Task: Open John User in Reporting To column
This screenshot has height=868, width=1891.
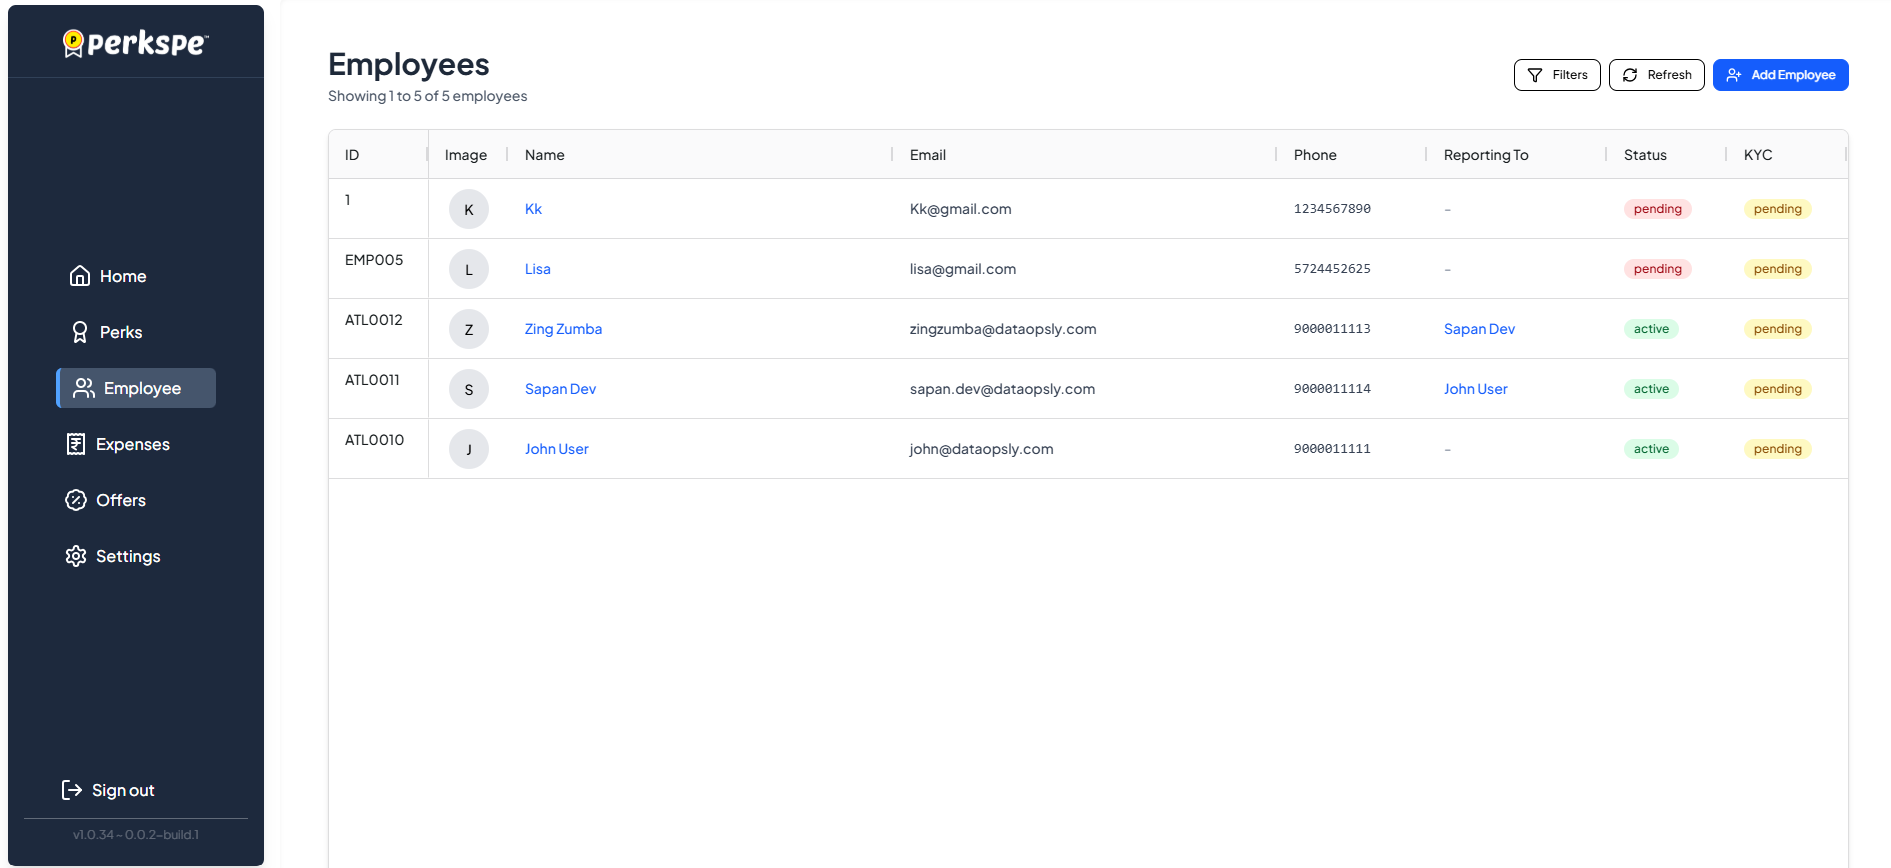Action: tap(1475, 389)
